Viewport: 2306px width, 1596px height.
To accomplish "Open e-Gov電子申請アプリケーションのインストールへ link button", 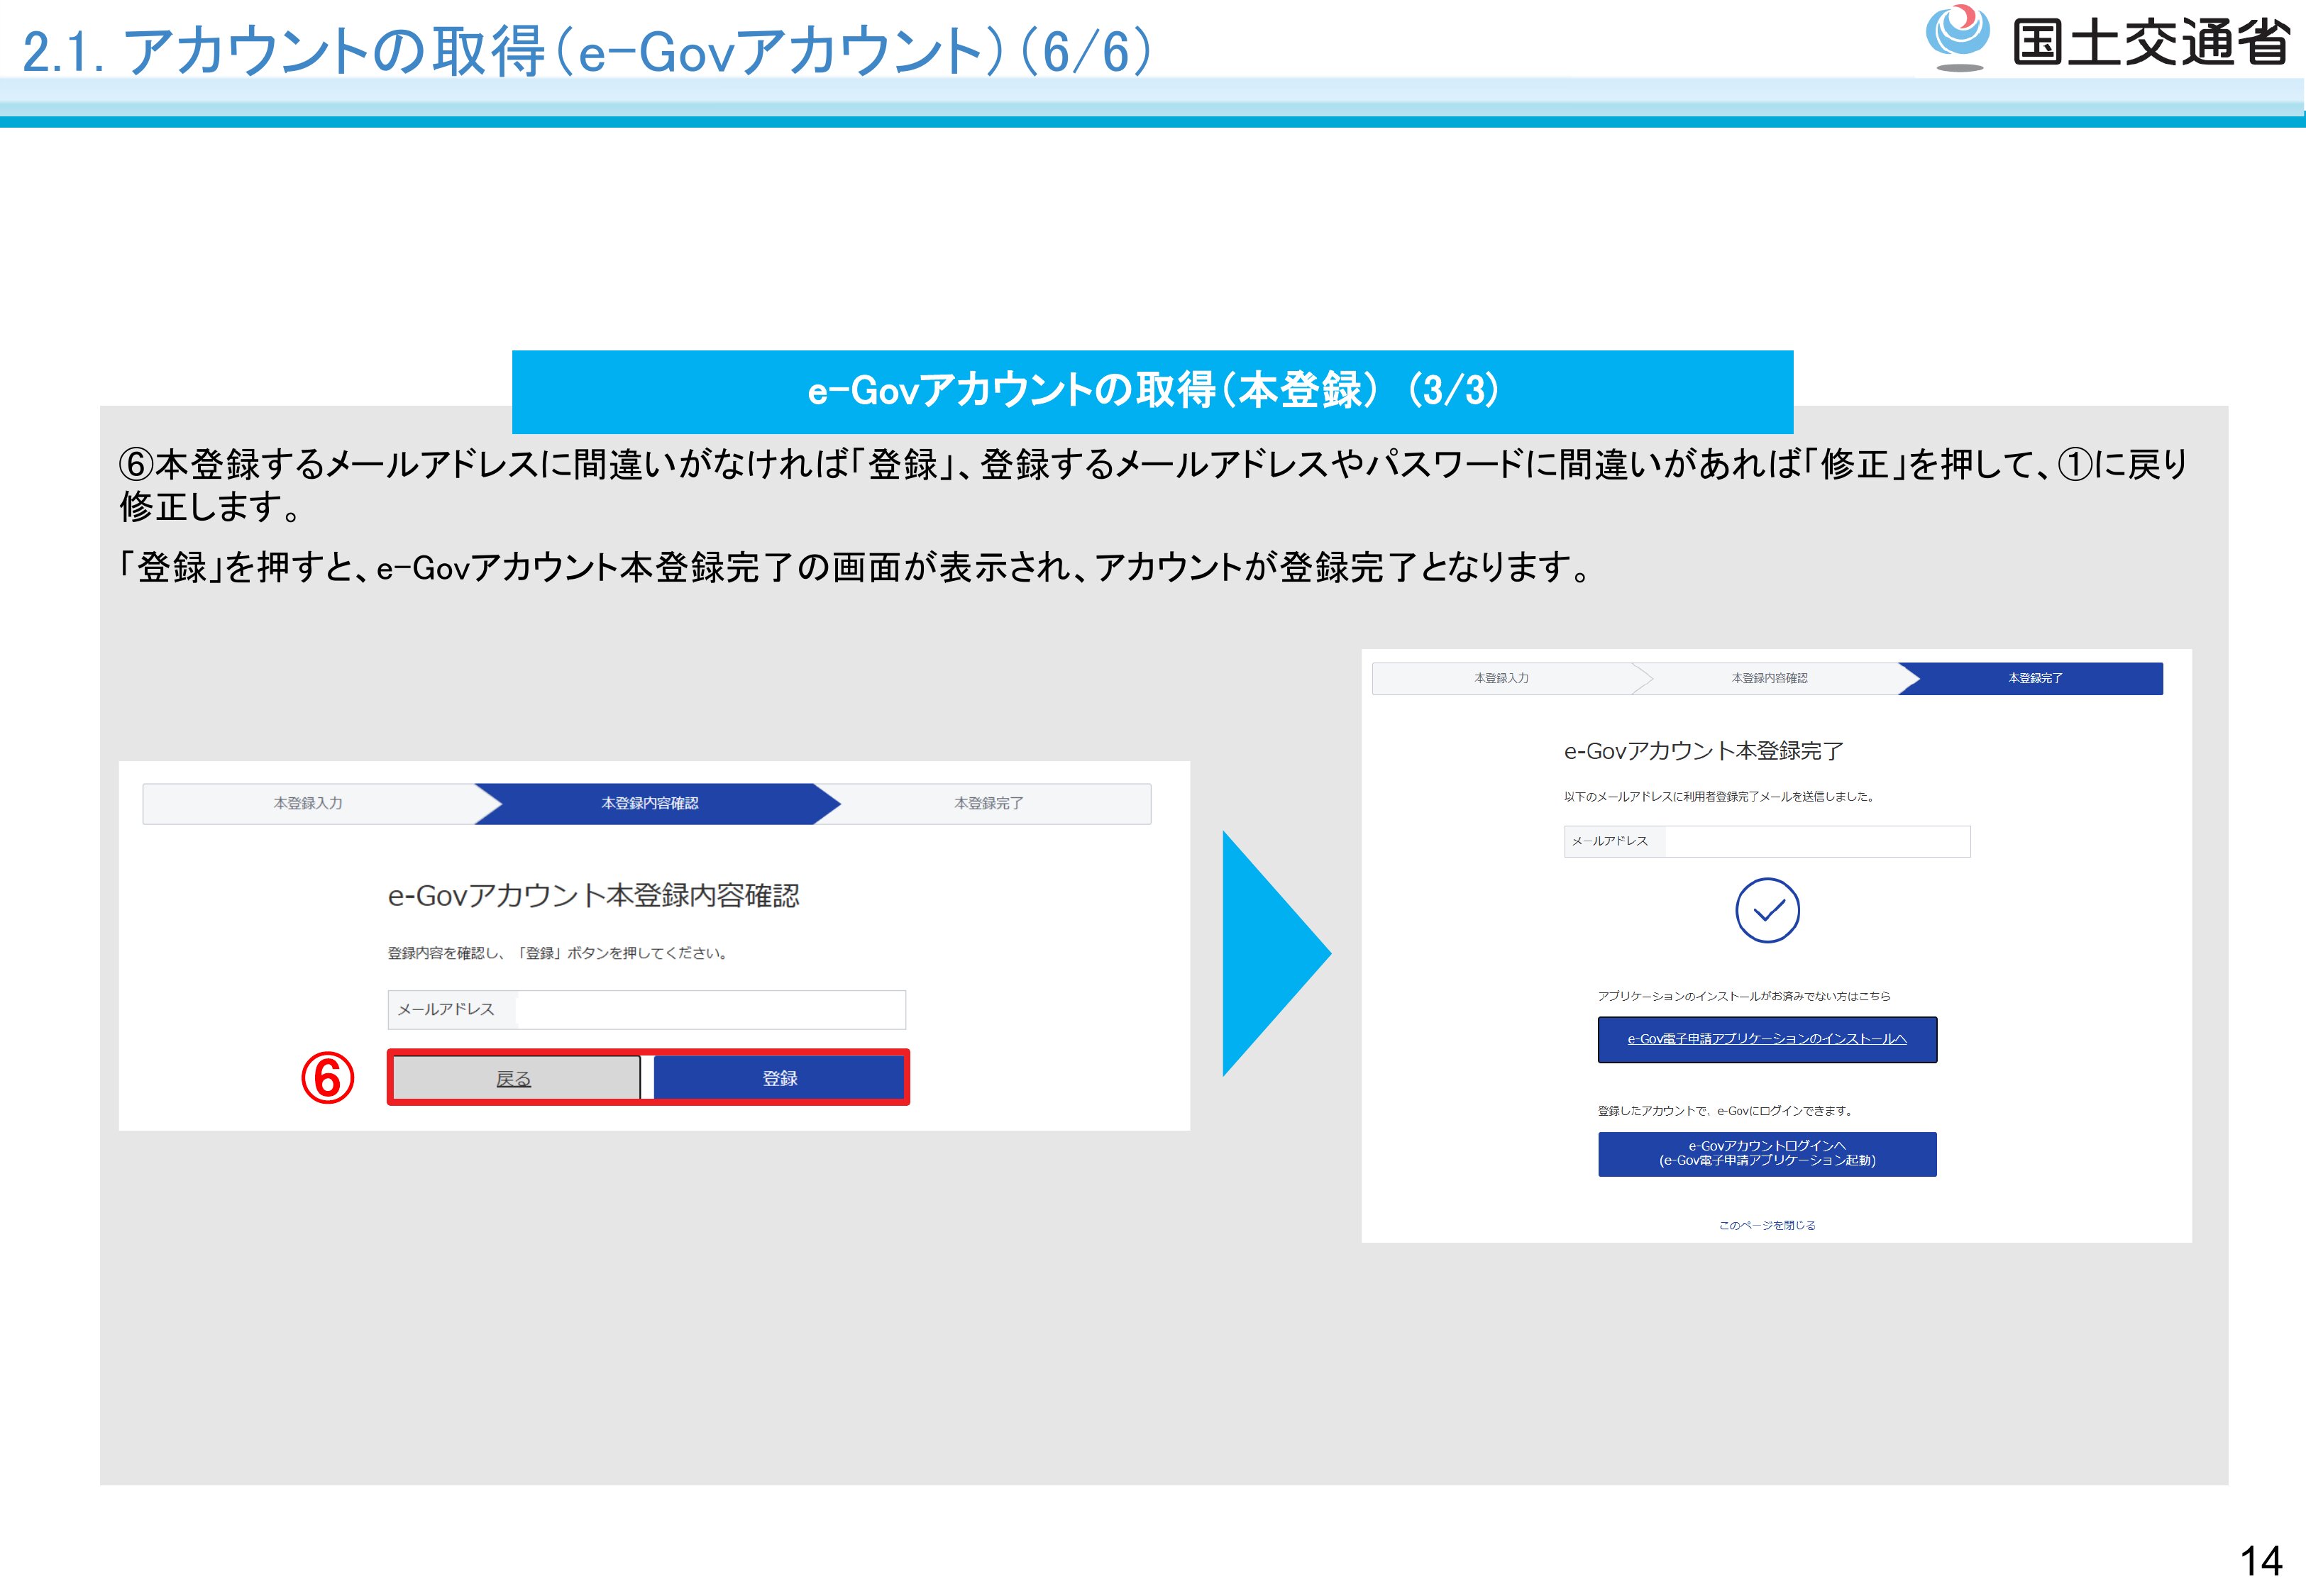I will (1767, 1039).
